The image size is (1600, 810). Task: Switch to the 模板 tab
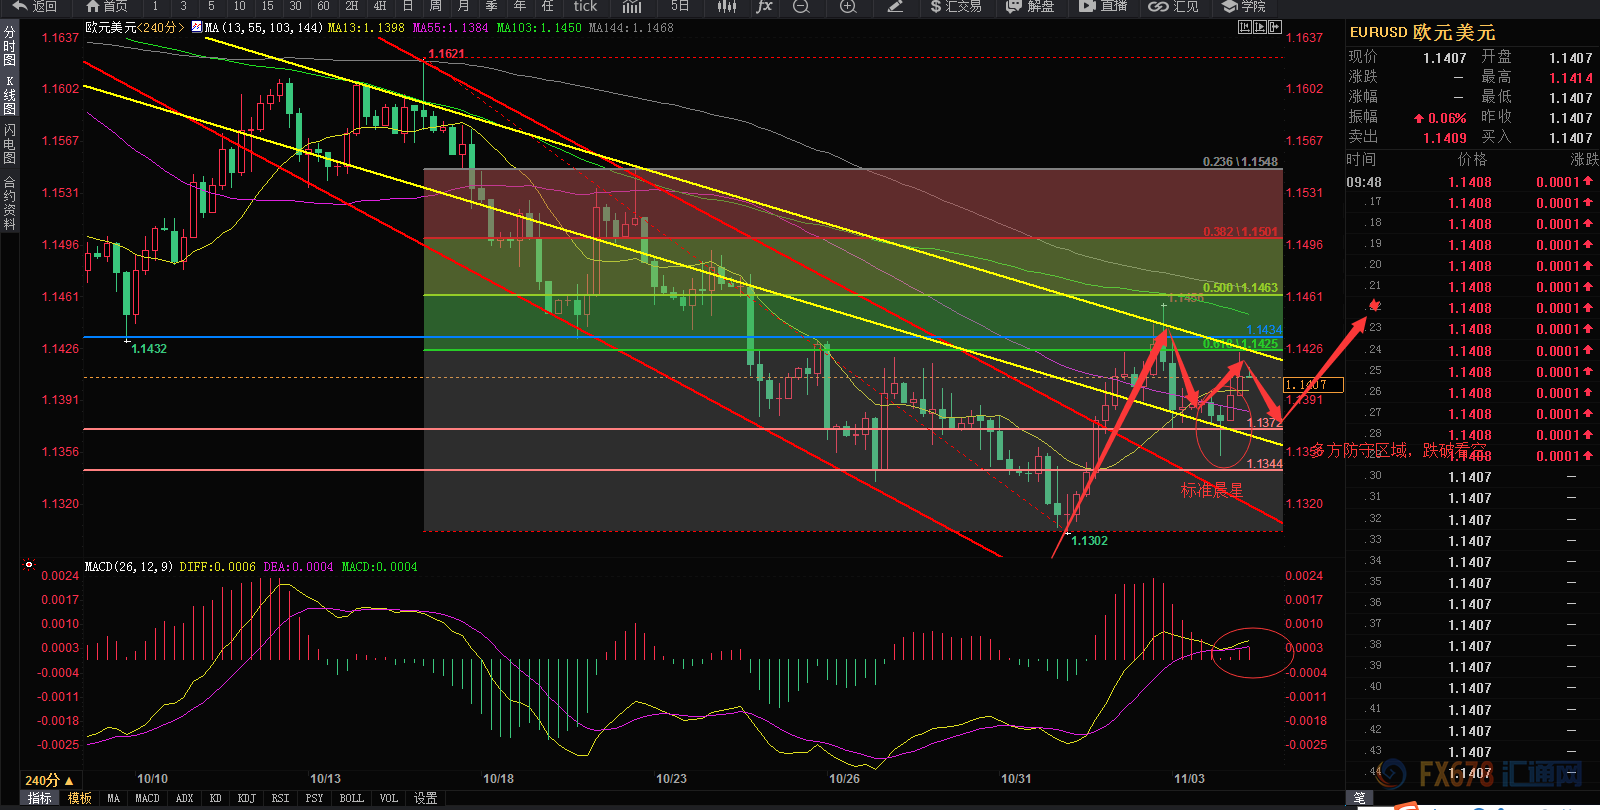pos(79,798)
